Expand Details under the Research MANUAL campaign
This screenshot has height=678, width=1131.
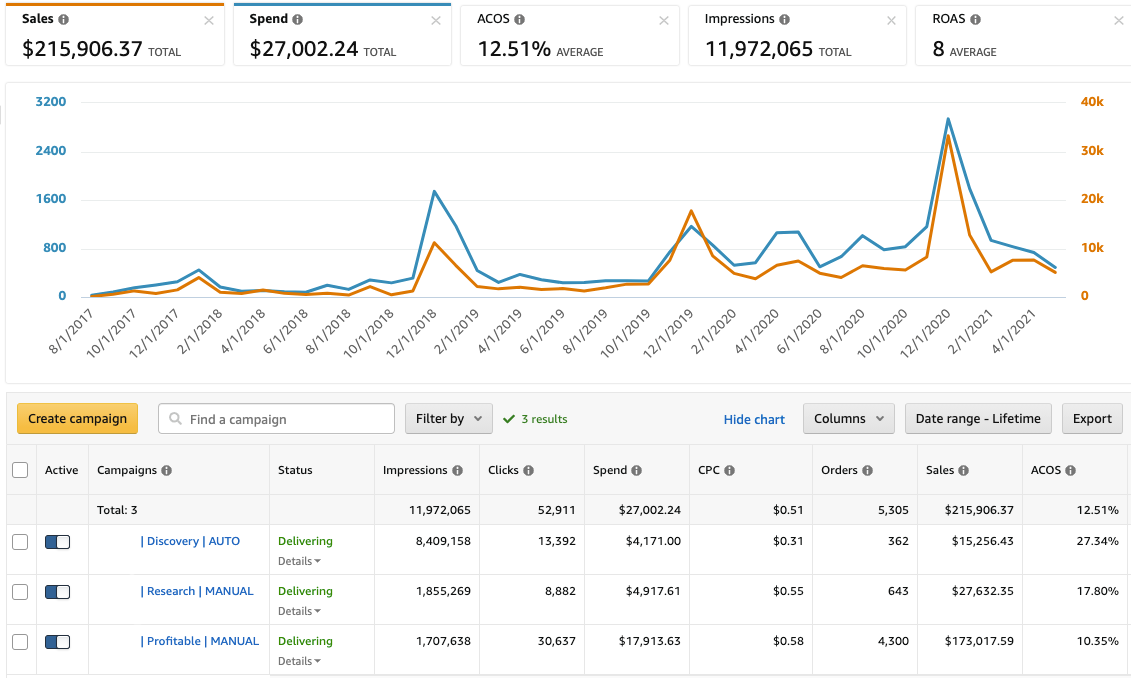[297, 611]
